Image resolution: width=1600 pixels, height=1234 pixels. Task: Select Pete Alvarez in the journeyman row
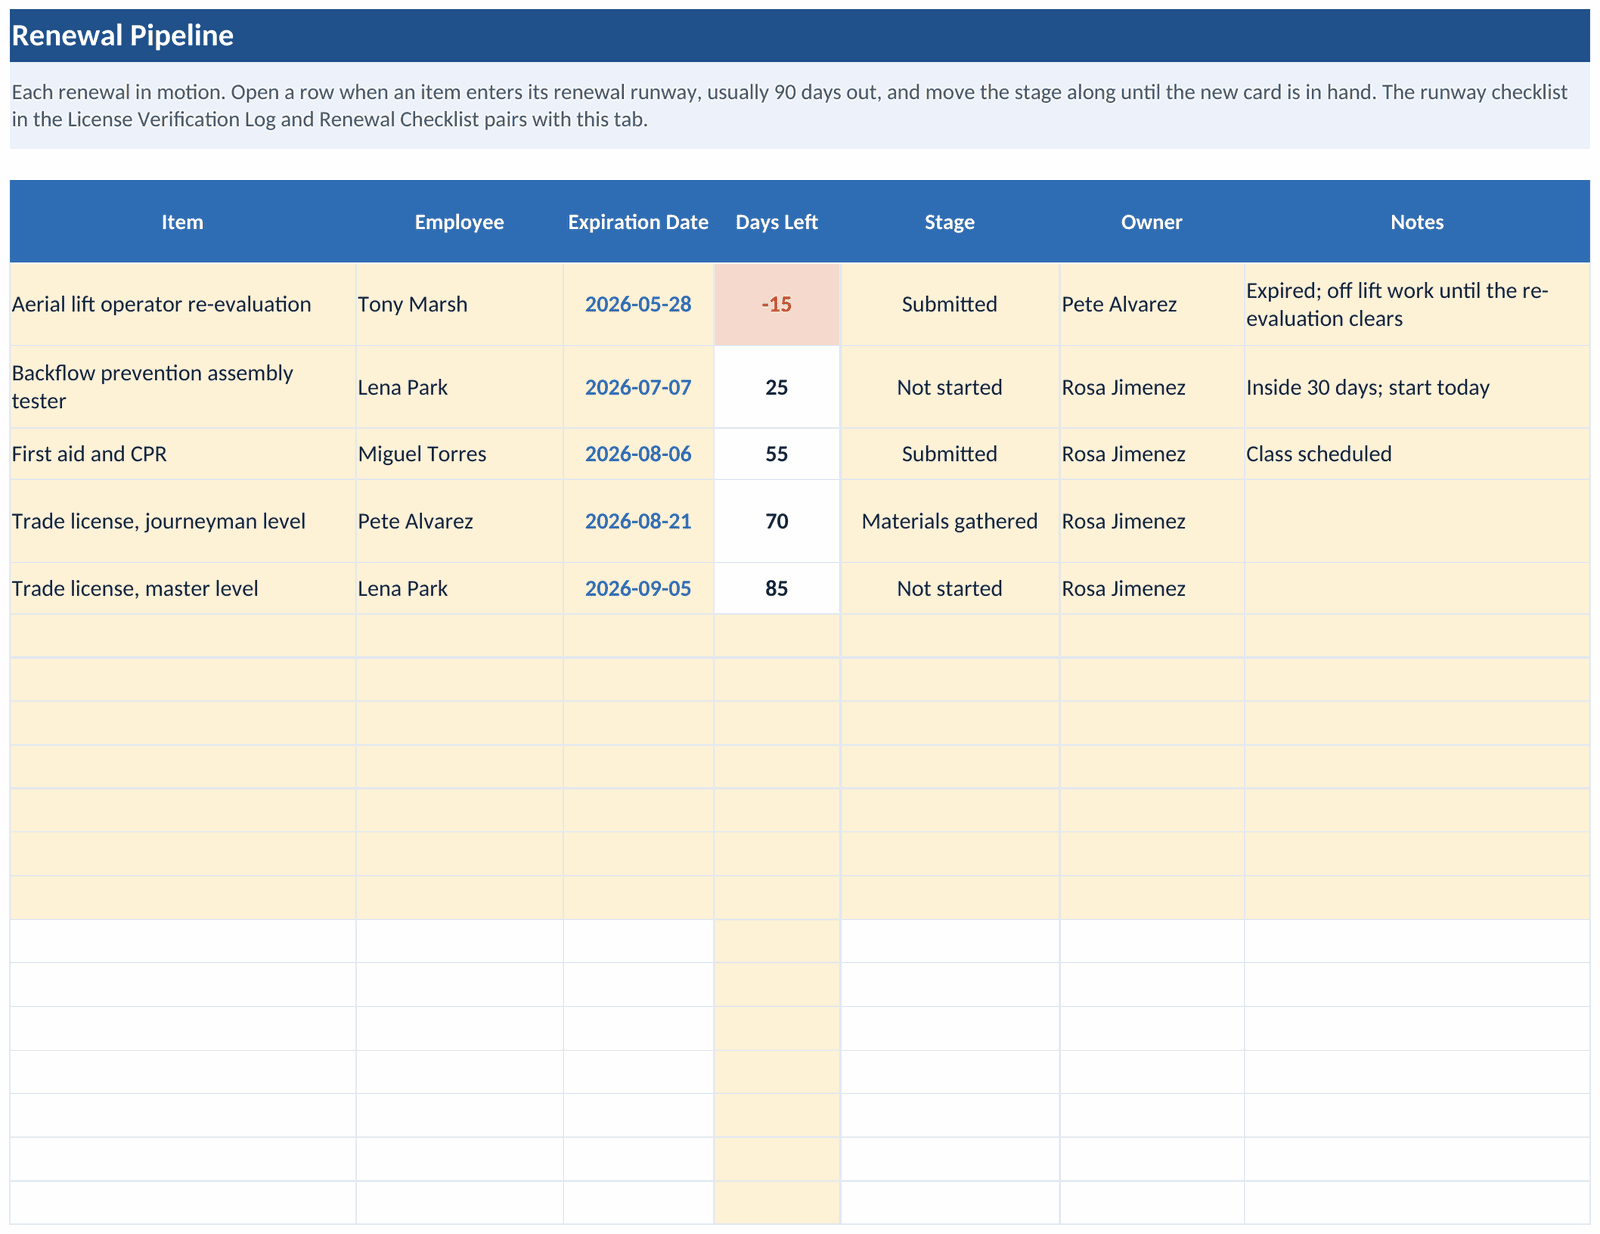point(460,521)
